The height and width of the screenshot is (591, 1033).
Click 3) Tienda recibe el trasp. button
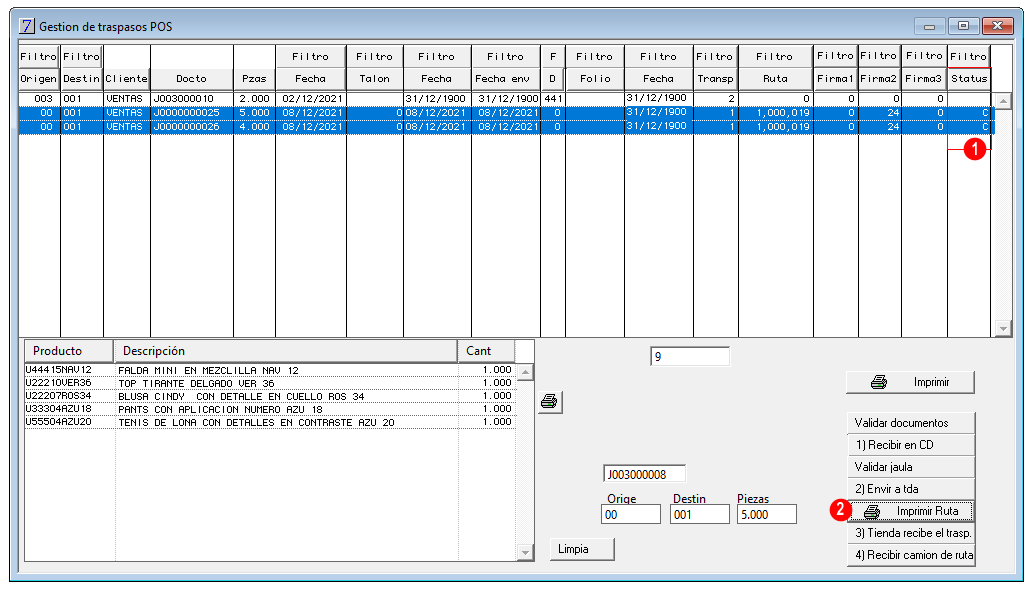click(910, 533)
